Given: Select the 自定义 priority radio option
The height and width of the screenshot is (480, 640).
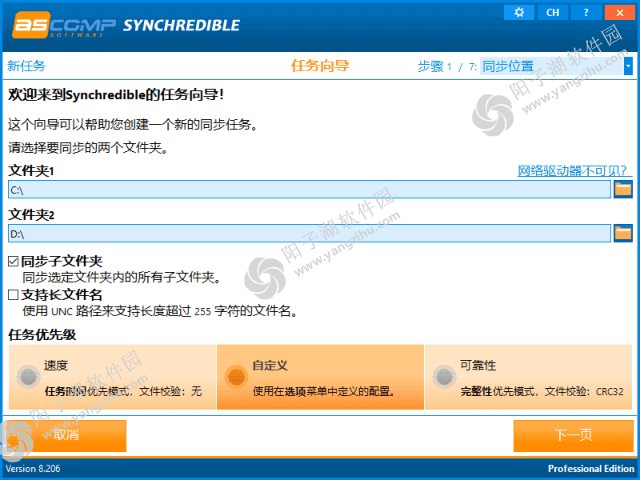Looking at the screenshot, I should point(236,377).
